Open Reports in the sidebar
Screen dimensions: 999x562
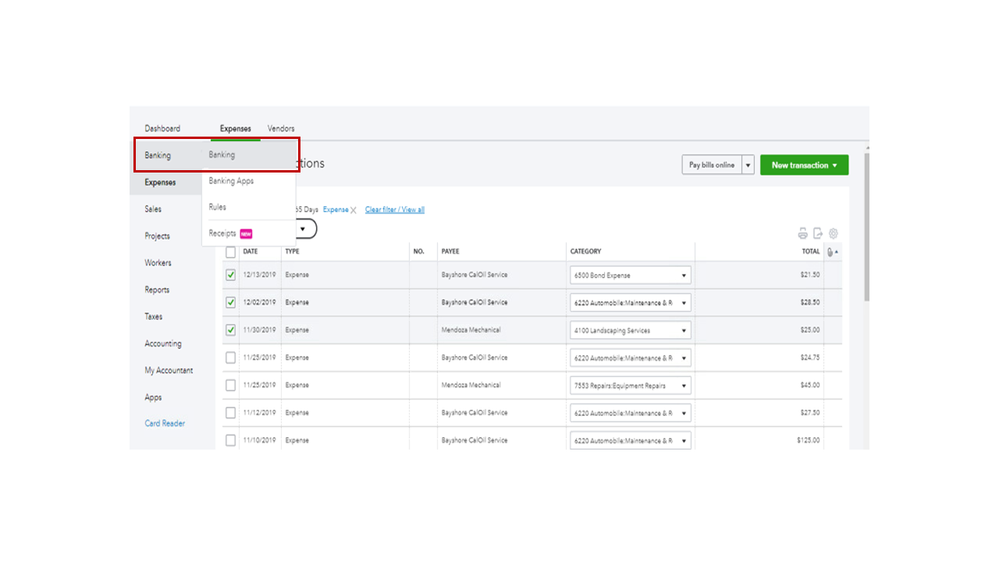point(157,290)
